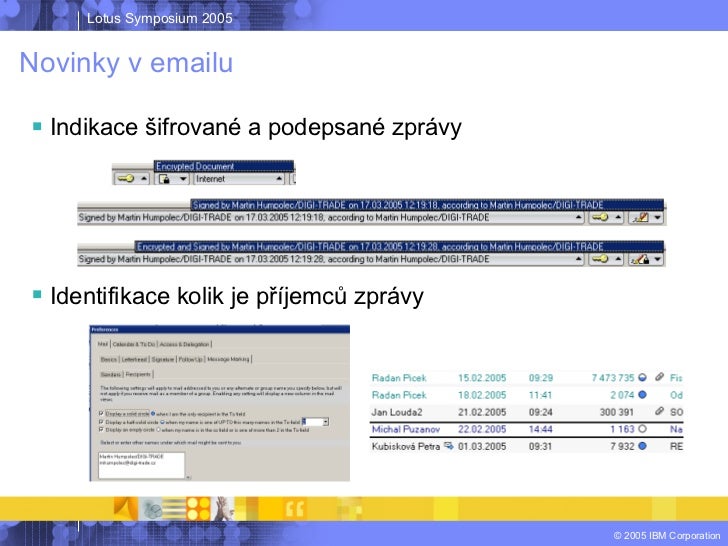
Task: Click the half-solid circle icon in the 15.02.2005 row
Action: (x=643, y=377)
